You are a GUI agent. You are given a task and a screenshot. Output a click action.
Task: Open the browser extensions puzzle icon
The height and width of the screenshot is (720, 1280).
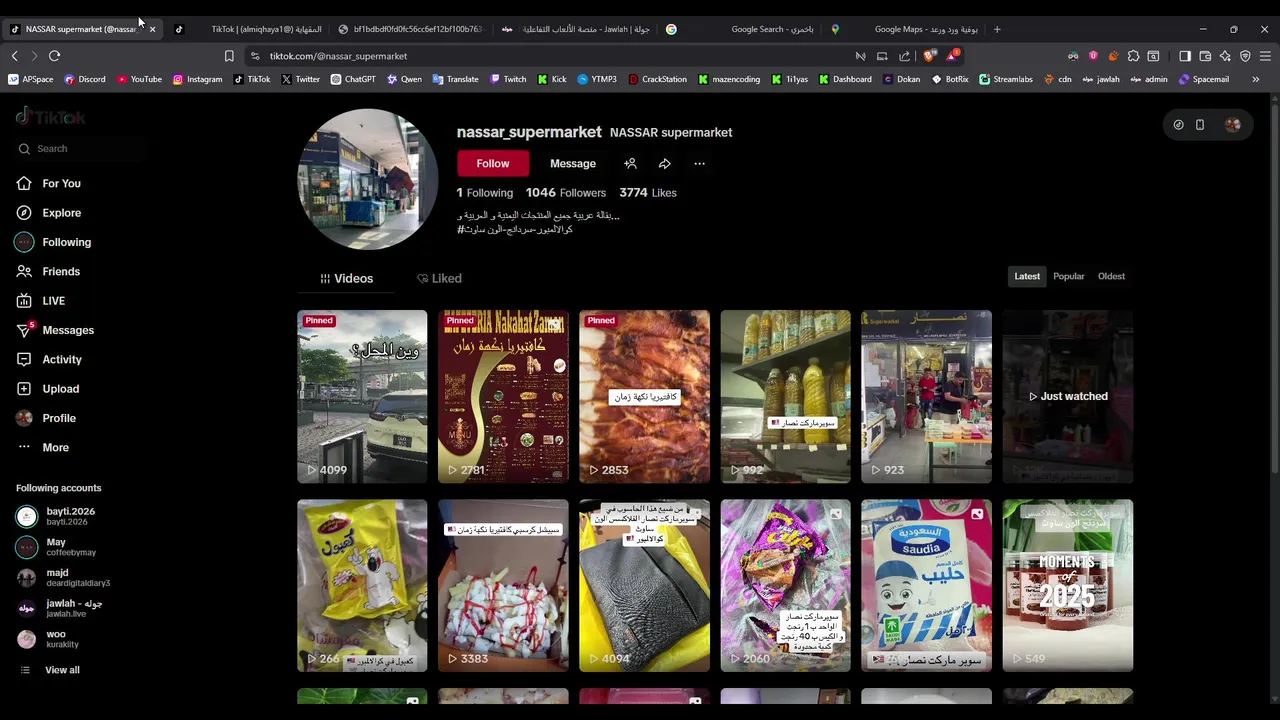pyautogui.click(x=1133, y=56)
